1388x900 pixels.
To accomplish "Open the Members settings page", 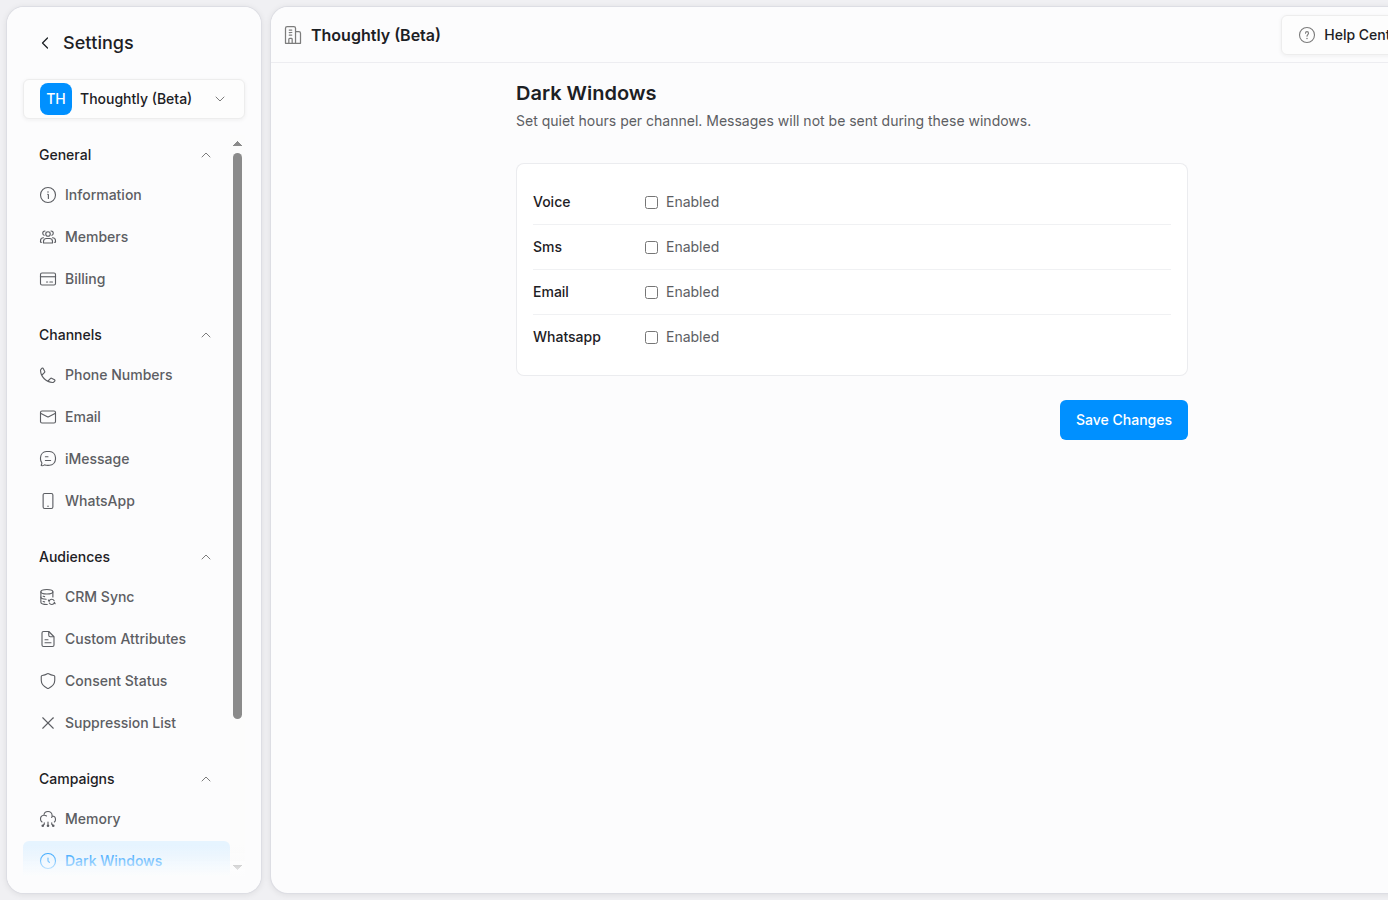I will coord(126,237).
